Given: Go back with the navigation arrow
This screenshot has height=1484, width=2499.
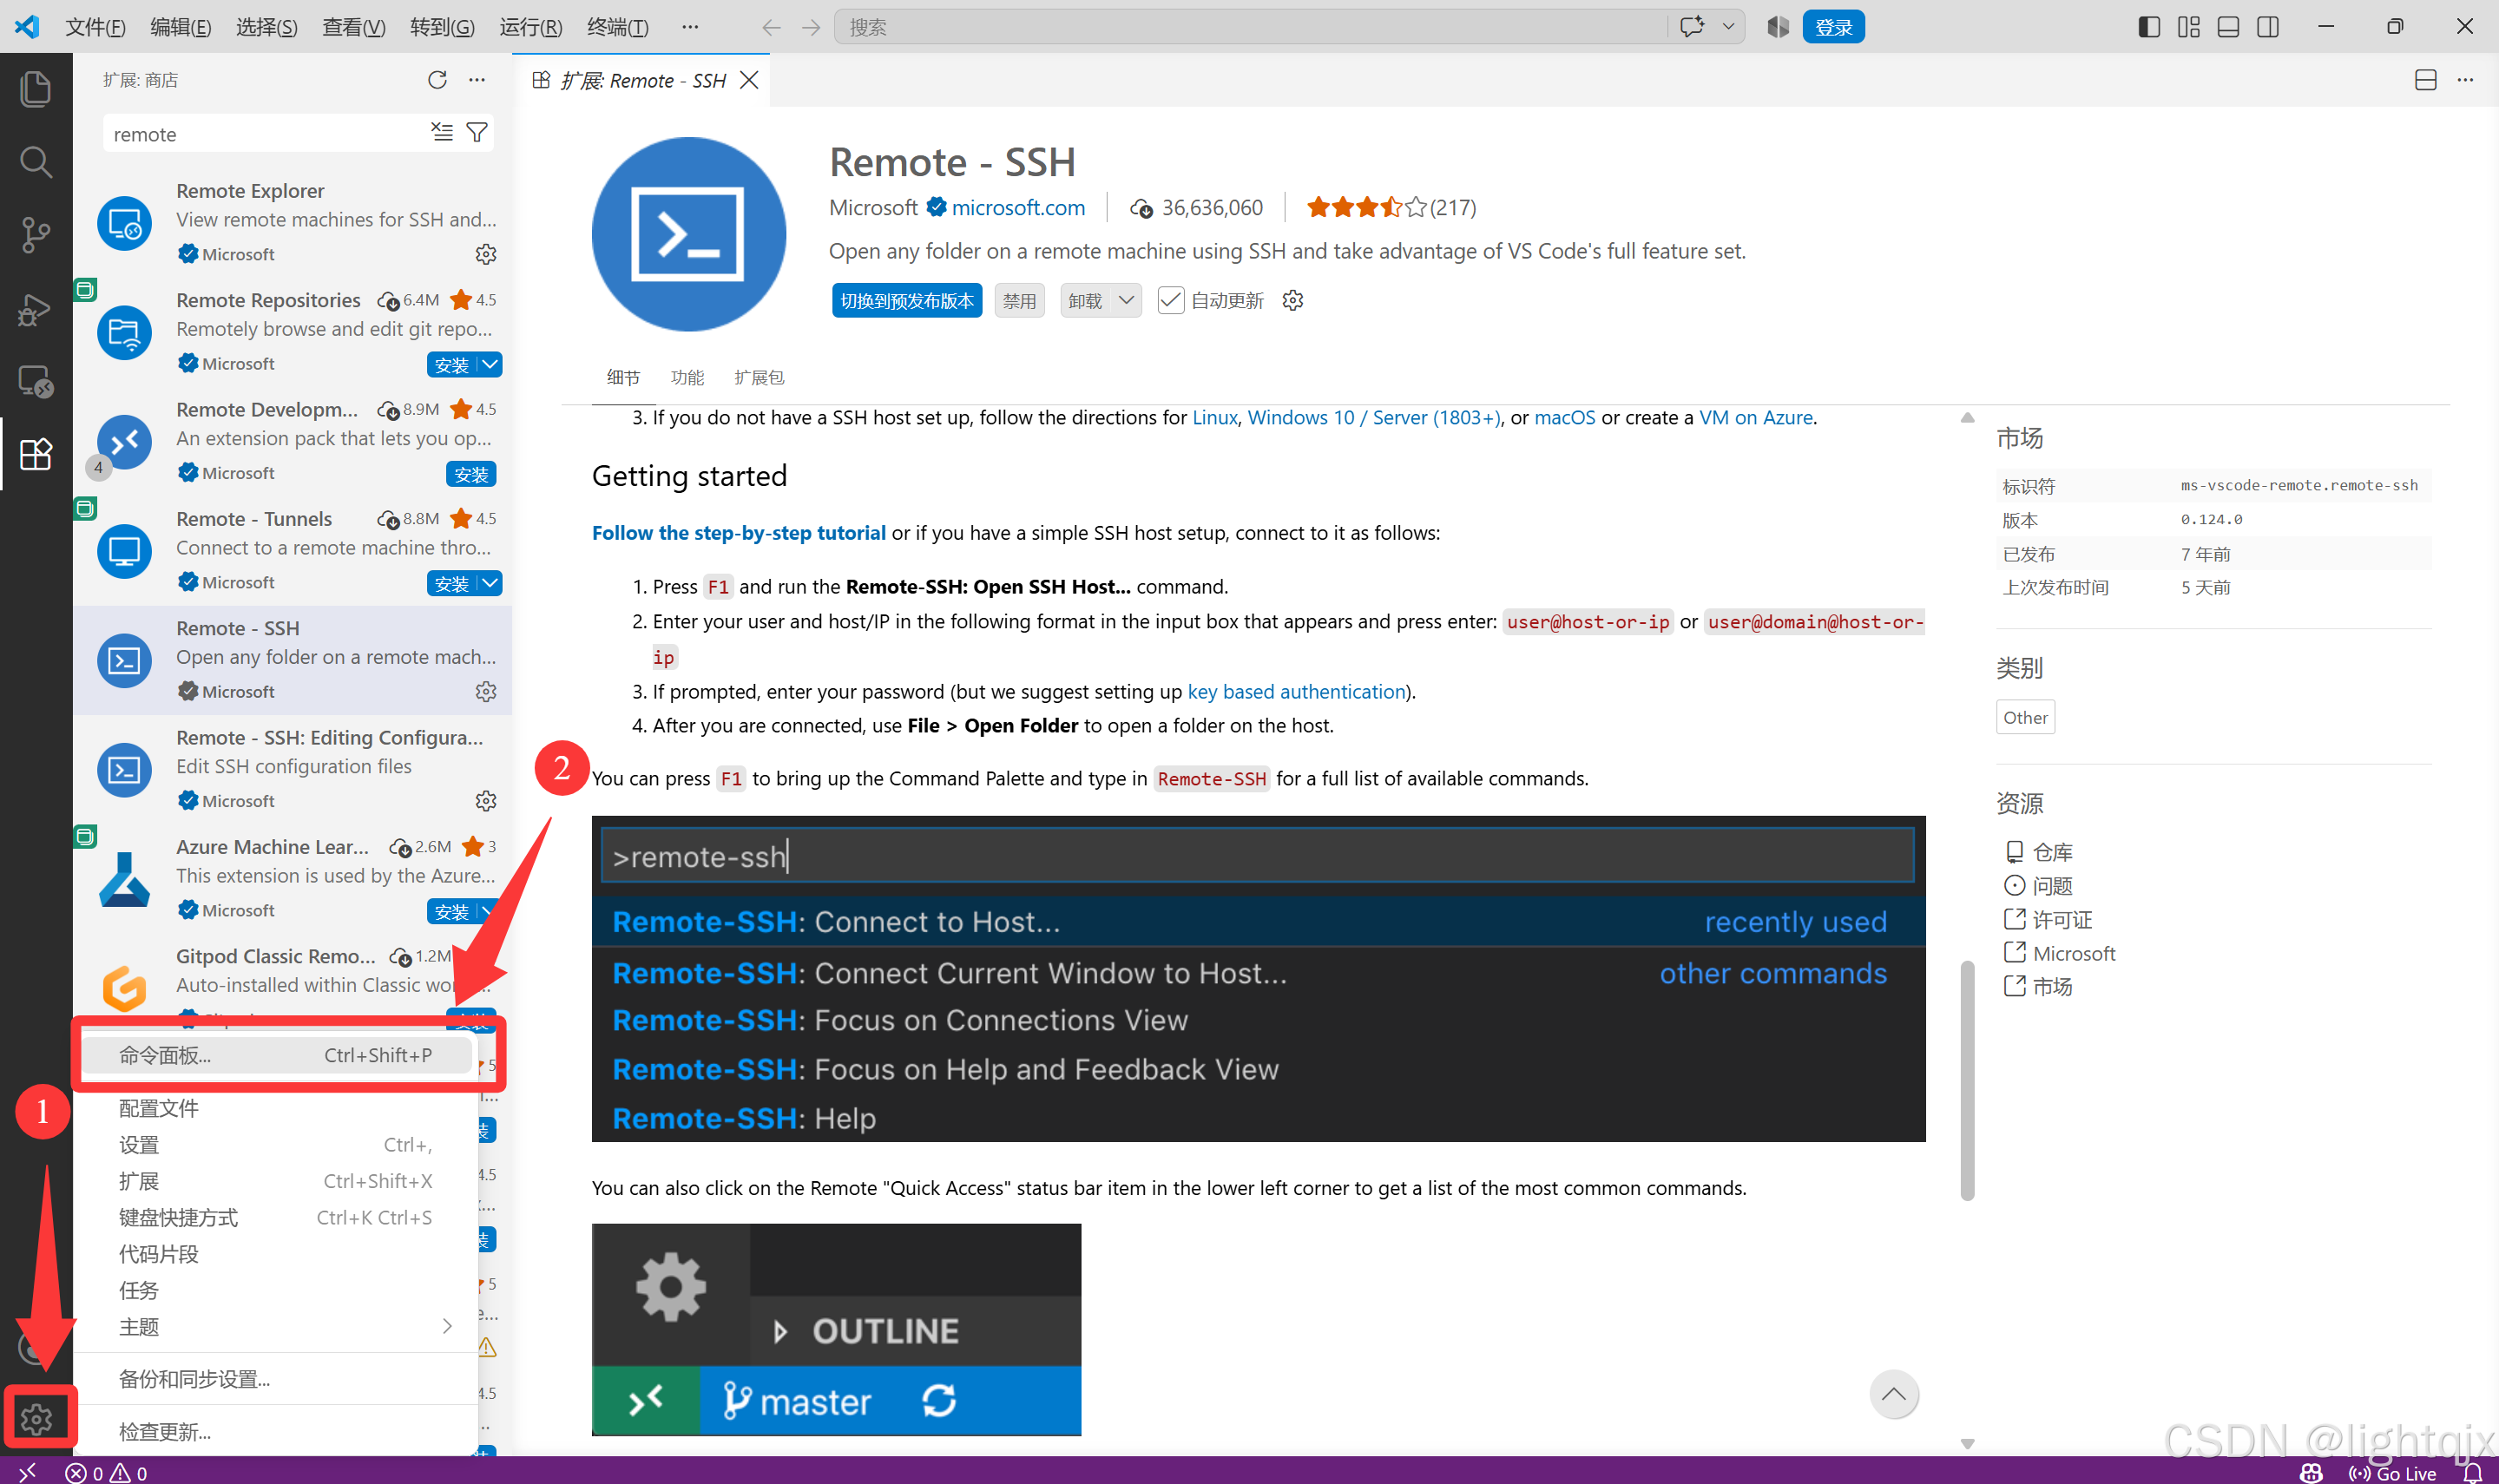Looking at the screenshot, I should click(771, 27).
